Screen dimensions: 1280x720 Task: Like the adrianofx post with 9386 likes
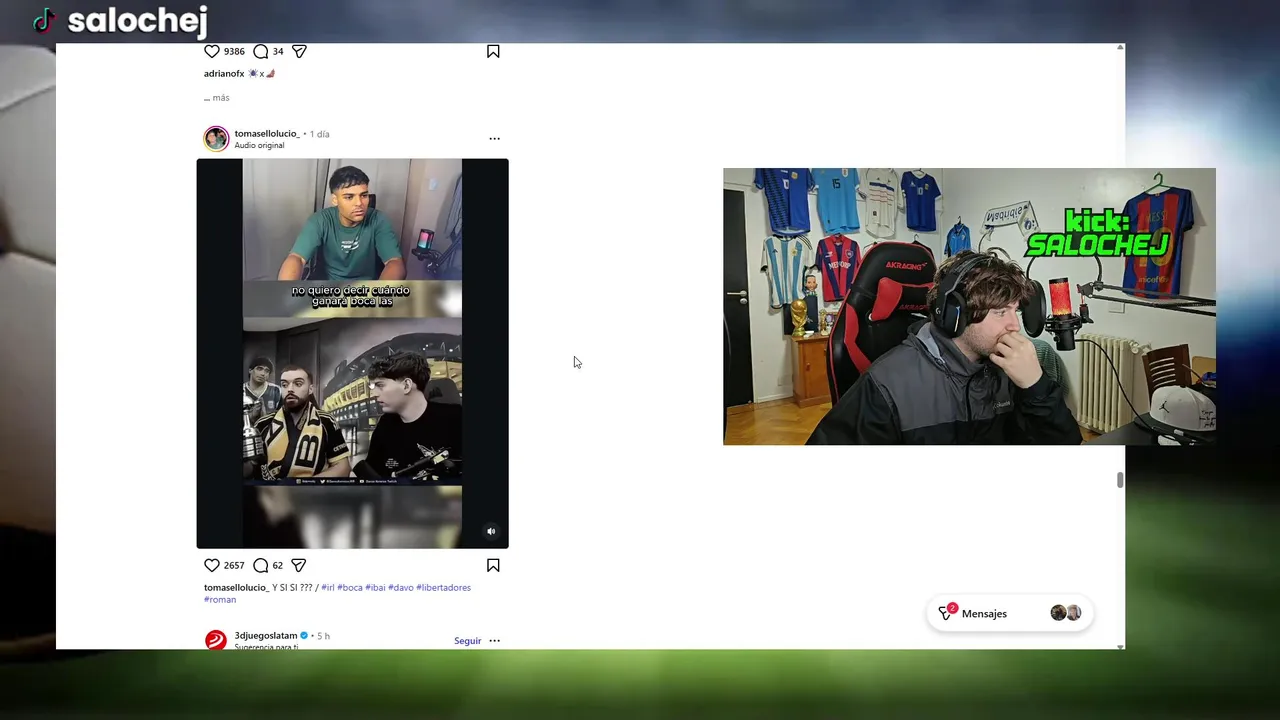tap(212, 51)
